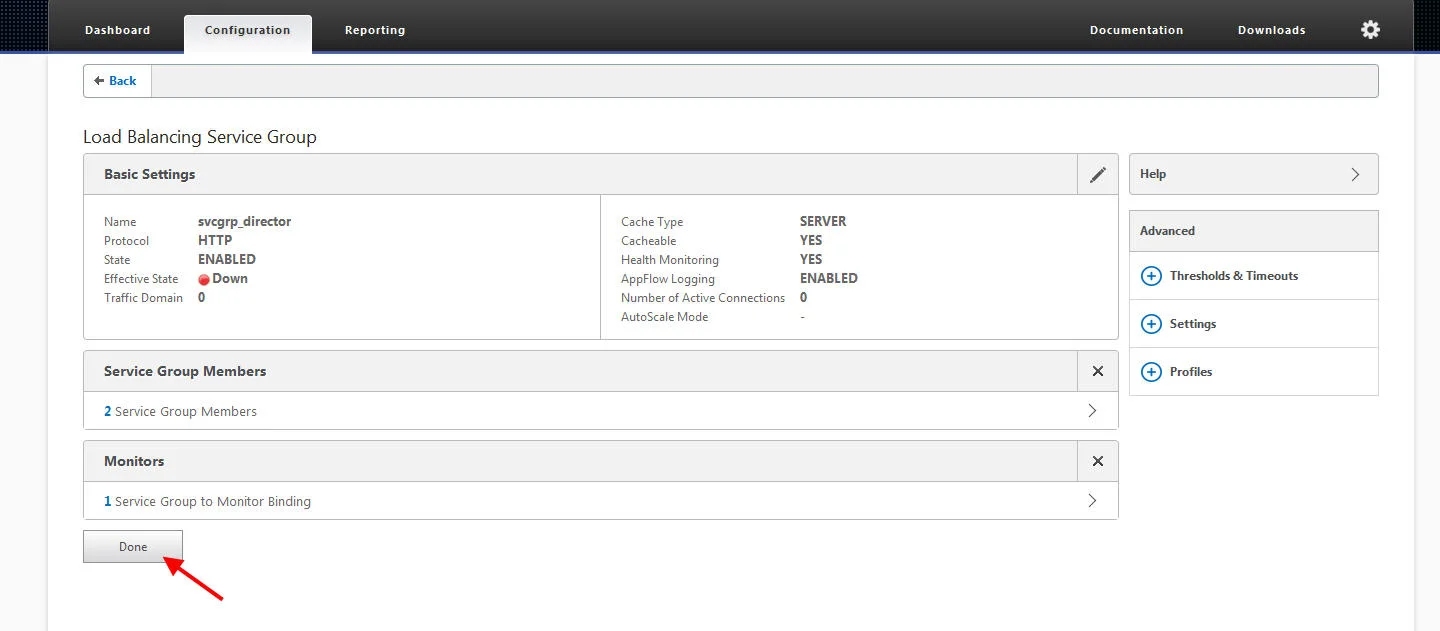1440x631 pixels.
Task: Add Thresholds & Timeouts plus icon
Action: 1151,276
